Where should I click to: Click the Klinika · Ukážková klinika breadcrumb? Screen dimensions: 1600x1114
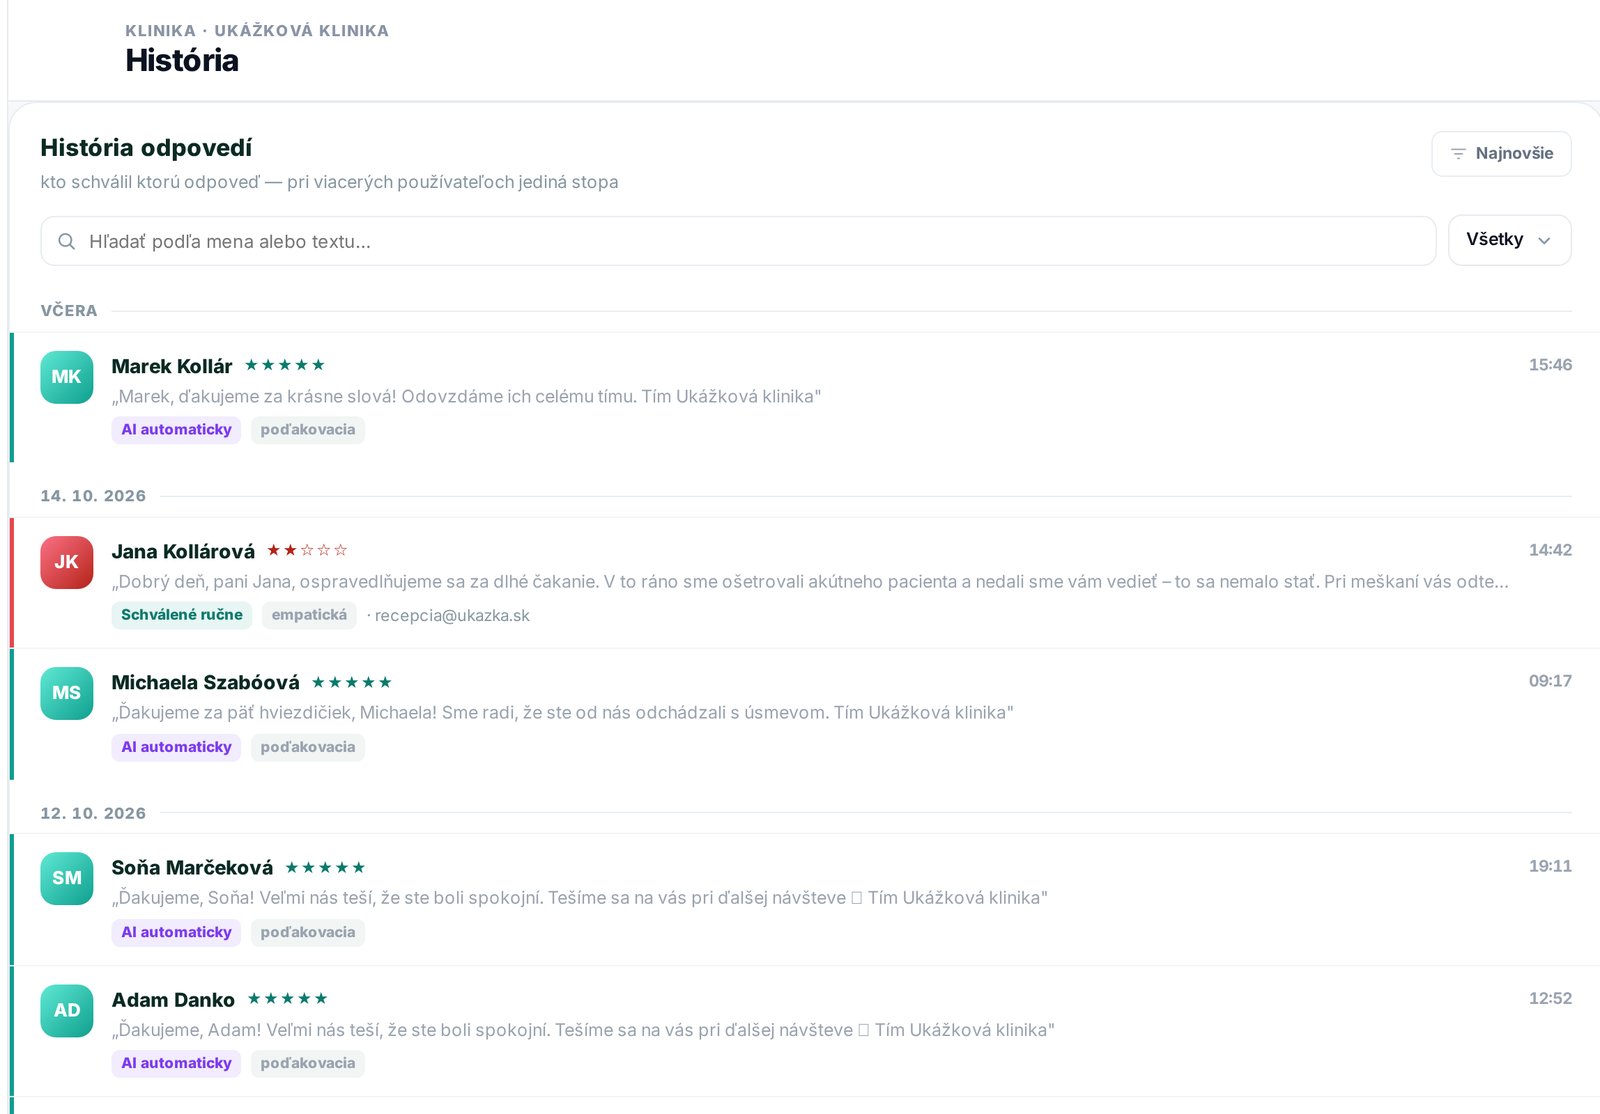257,31
